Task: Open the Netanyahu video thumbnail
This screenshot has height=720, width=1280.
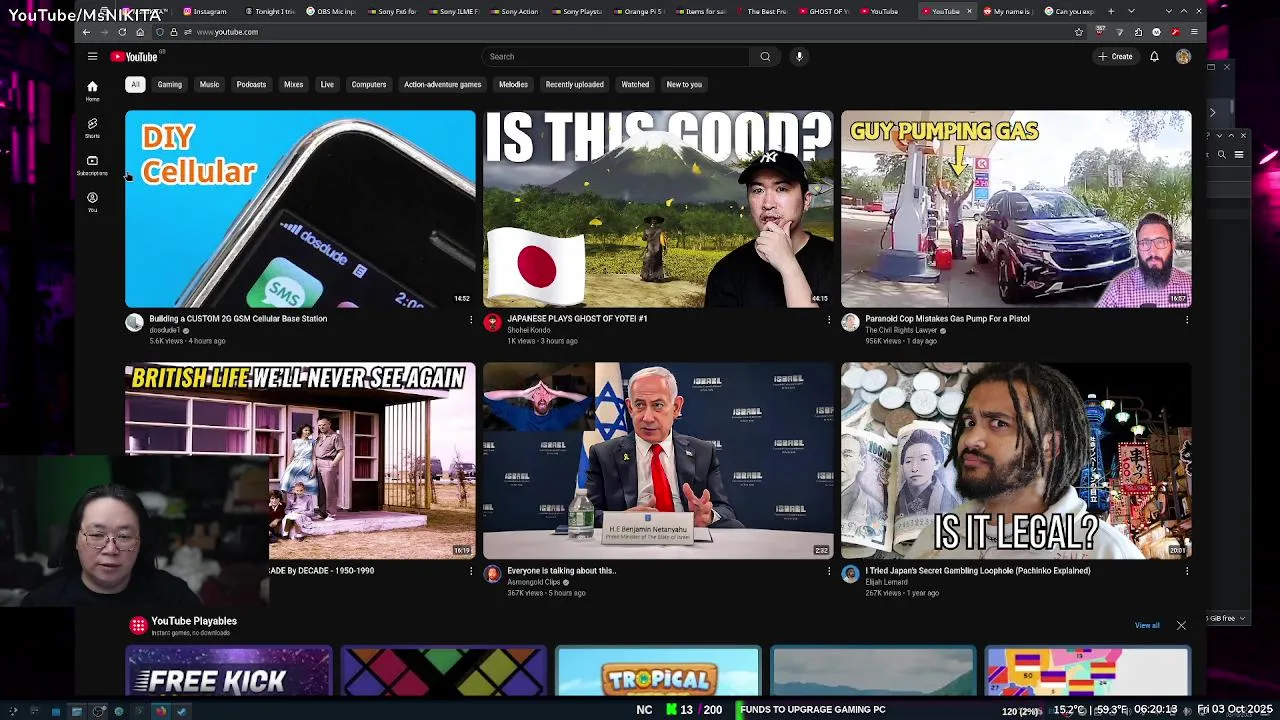Action: point(658,461)
